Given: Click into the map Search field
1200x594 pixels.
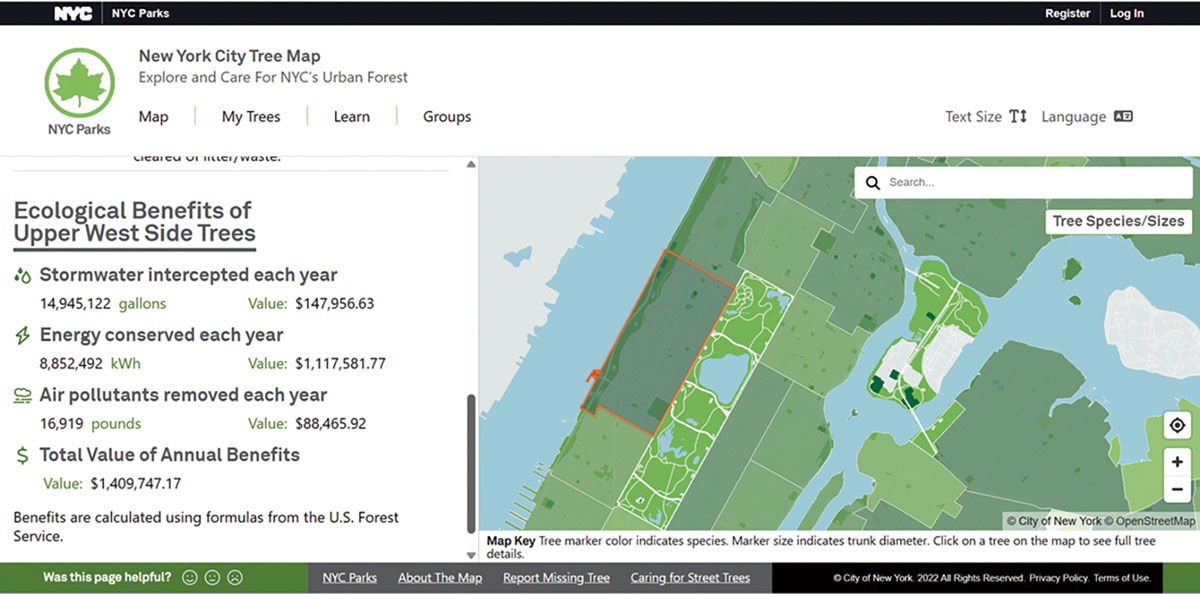Looking at the screenshot, I should 1022,183.
